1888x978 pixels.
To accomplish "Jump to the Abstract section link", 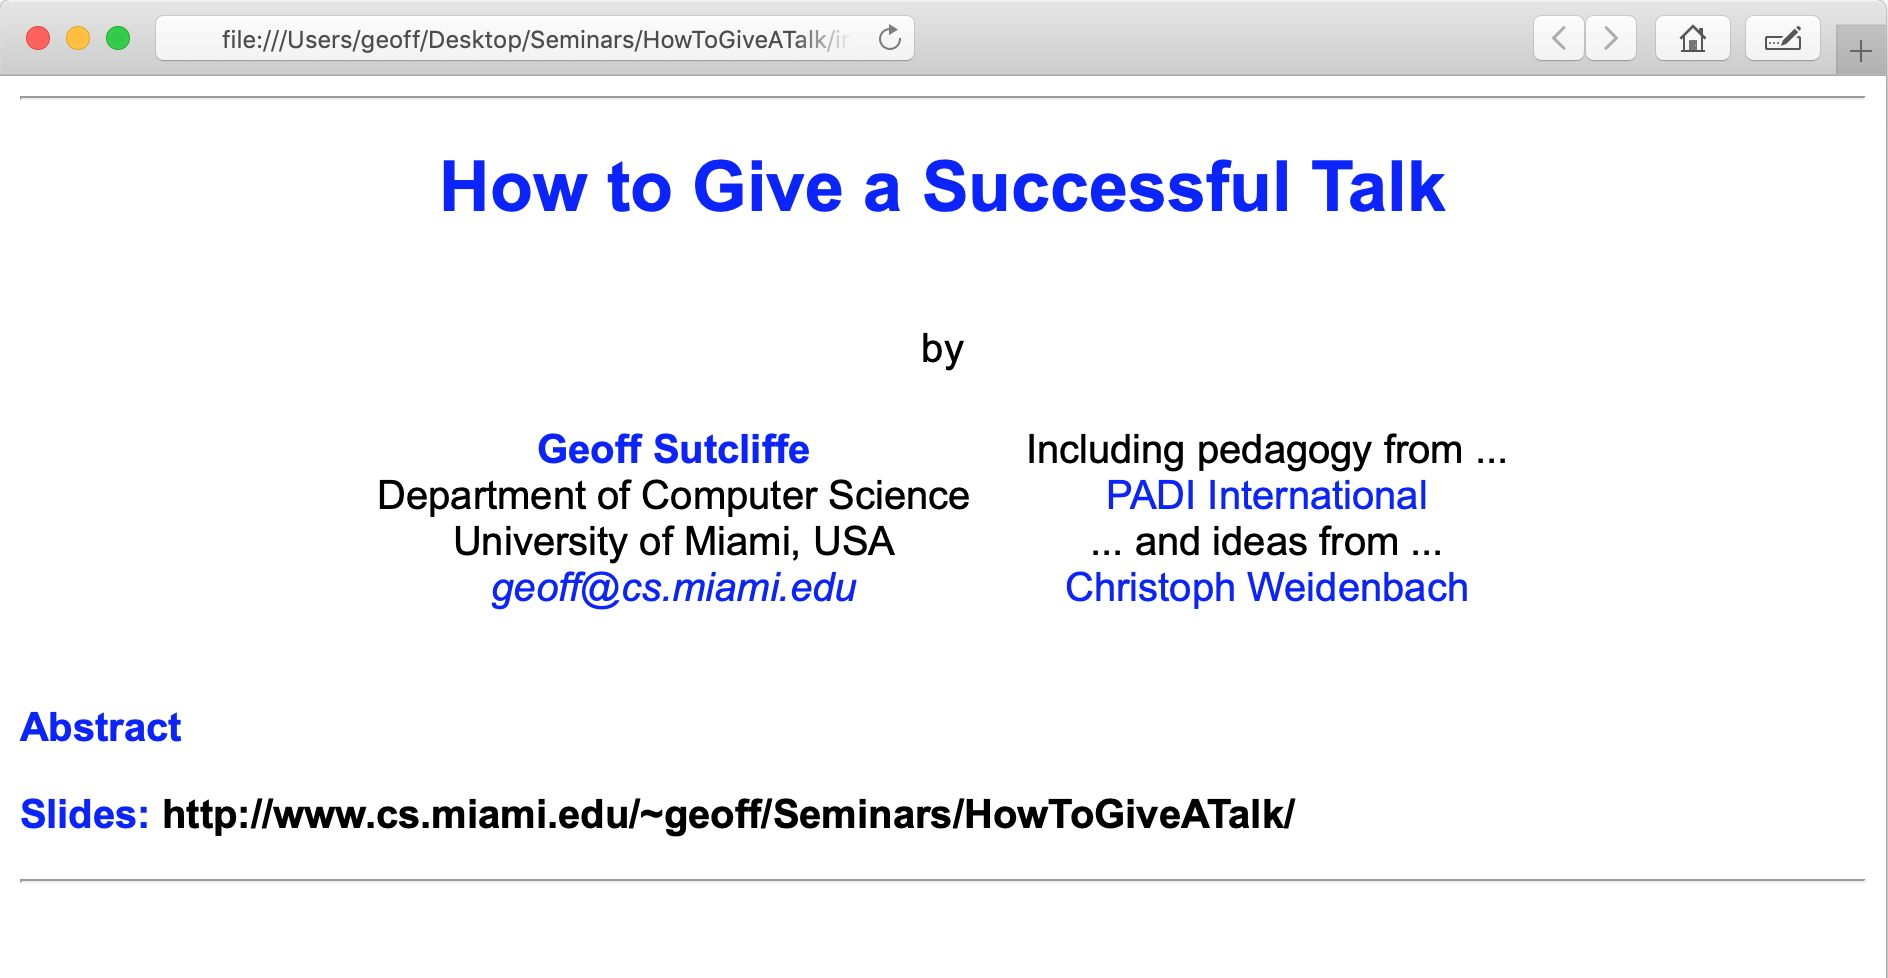I will pos(101,728).
